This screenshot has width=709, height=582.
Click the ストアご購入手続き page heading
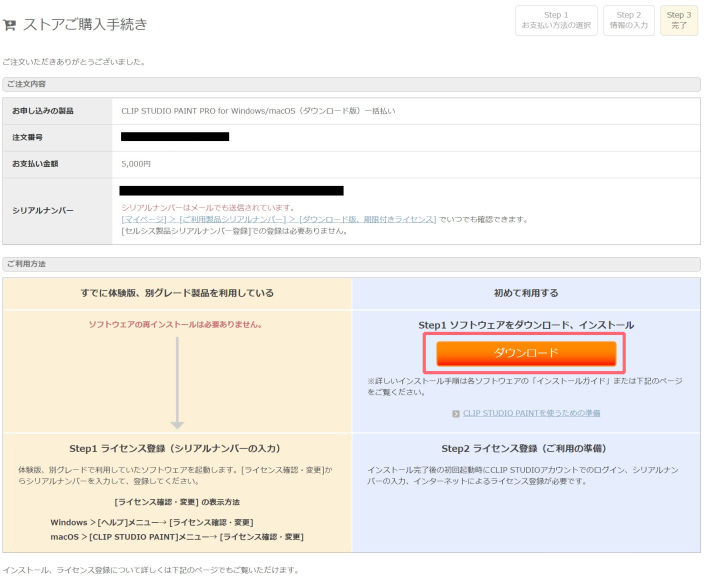tap(85, 24)
